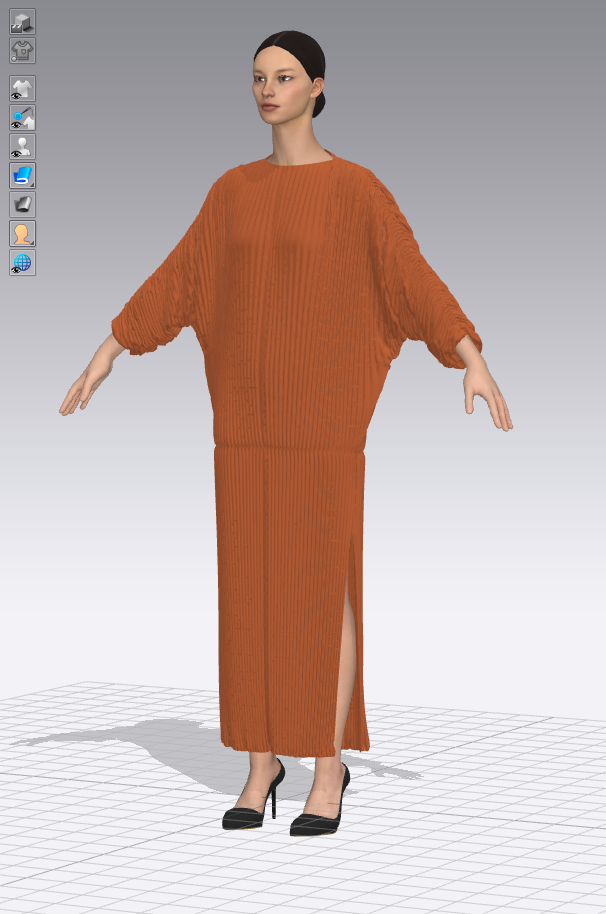Open the orange avatar skin render dropdown
606x914 pixels.
[22, 234]
